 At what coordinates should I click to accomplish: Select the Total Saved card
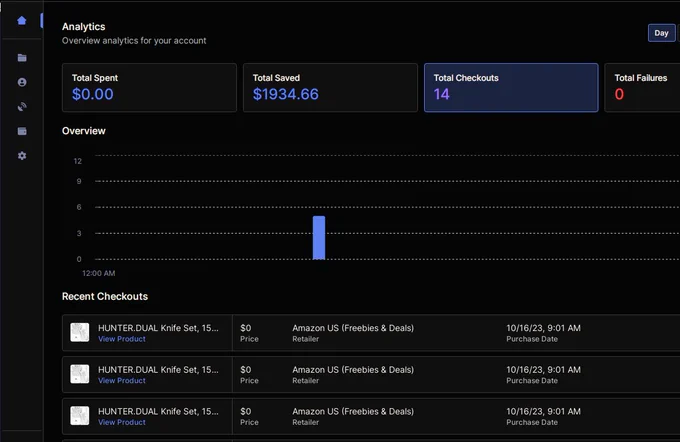(330, 88)
